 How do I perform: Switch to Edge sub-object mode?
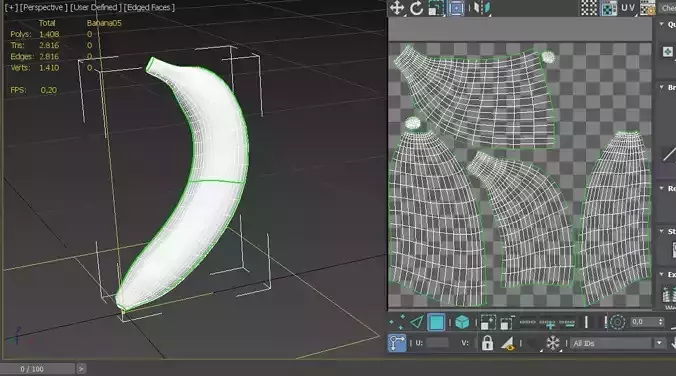(416, 322)
